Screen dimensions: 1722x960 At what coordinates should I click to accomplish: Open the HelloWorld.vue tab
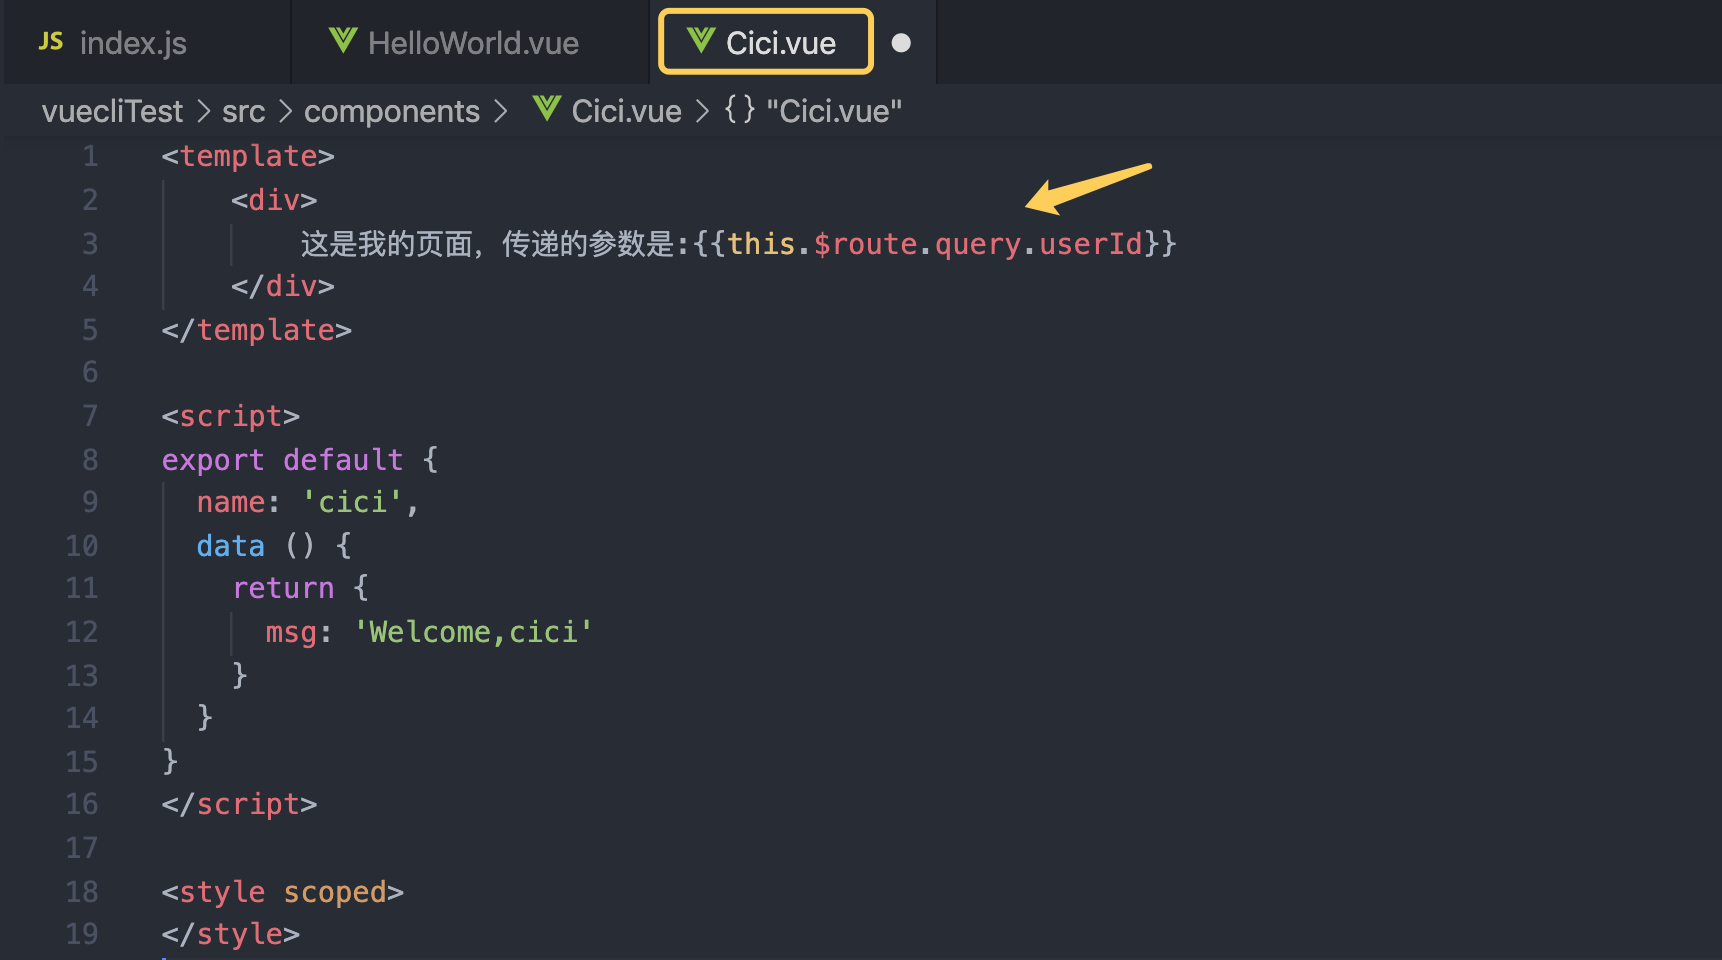(x=471, y=42)
